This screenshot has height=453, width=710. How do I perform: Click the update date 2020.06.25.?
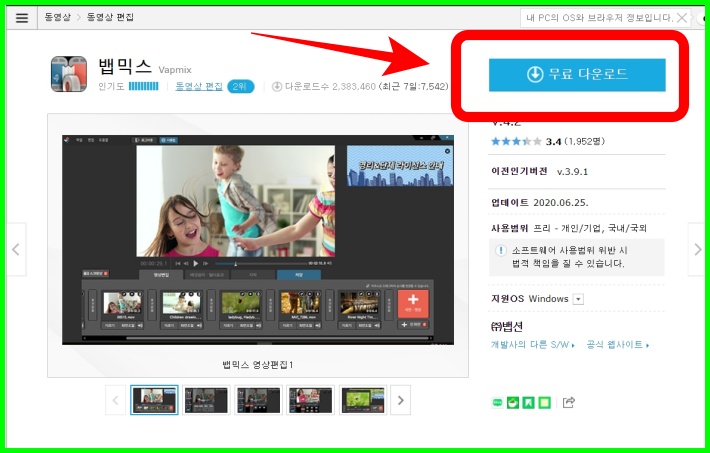[561, 202]
